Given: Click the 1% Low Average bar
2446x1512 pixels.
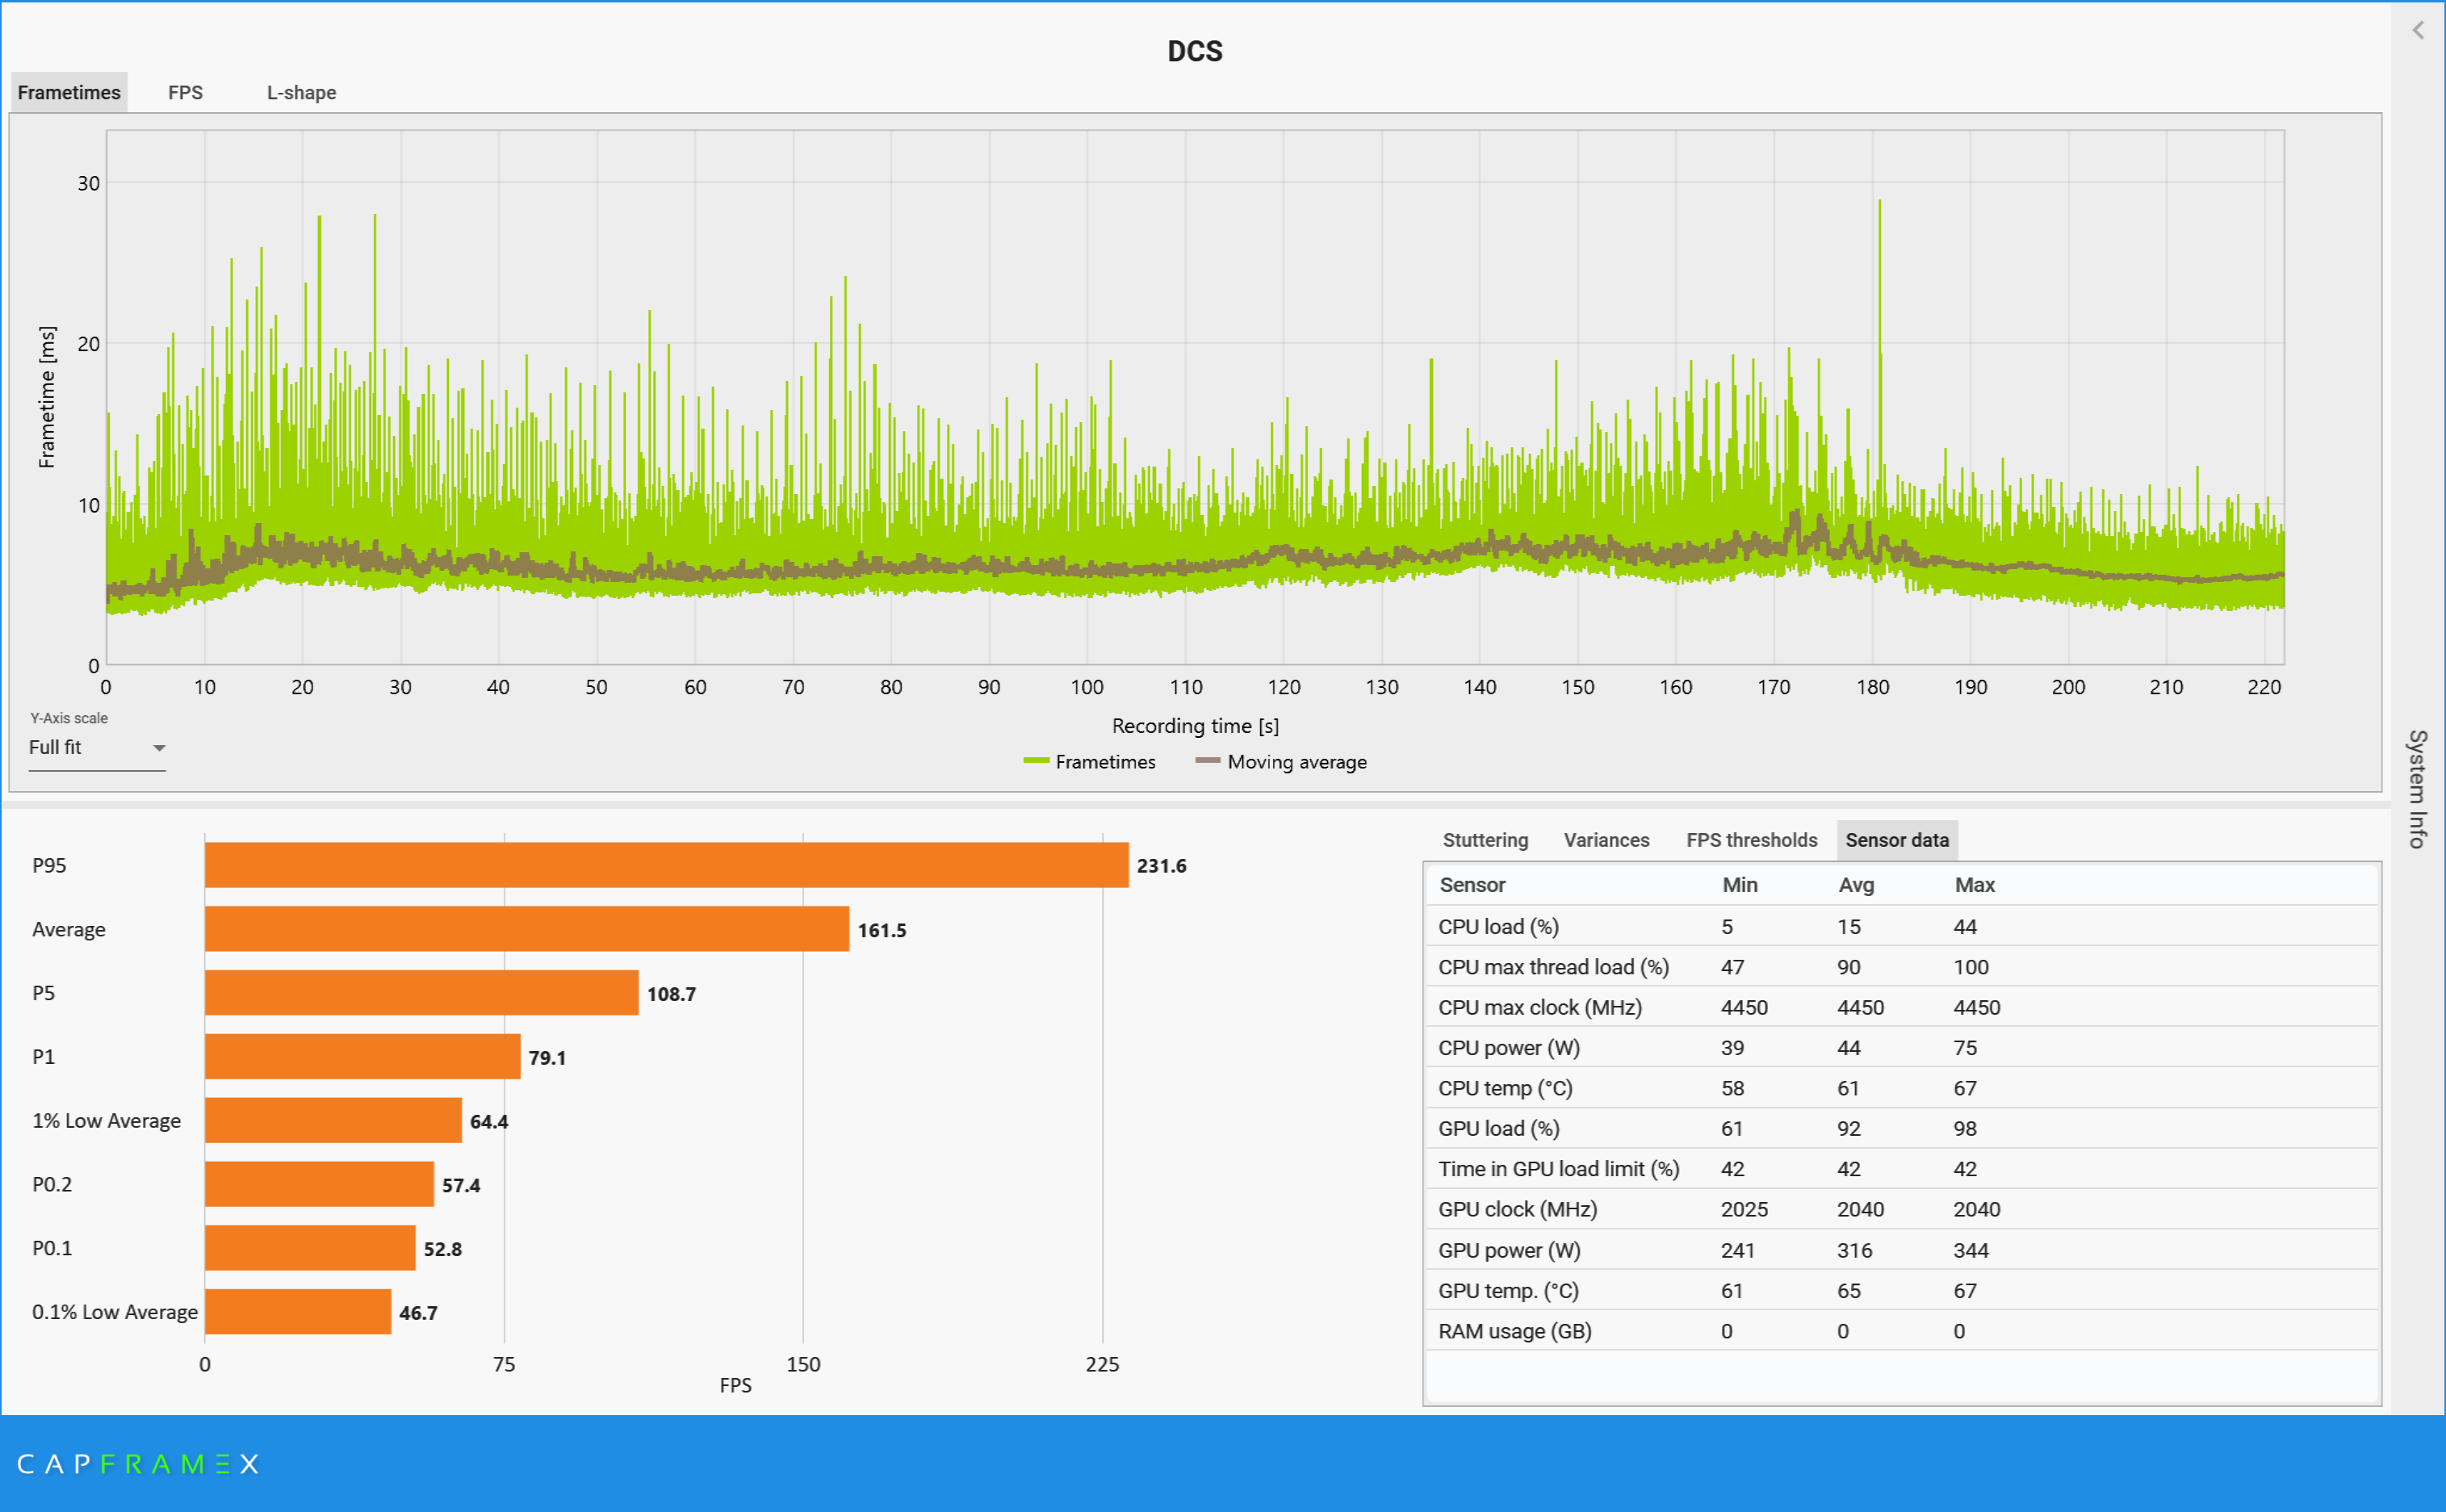Looking at the screenshot, I should (x=333, y=1120).
